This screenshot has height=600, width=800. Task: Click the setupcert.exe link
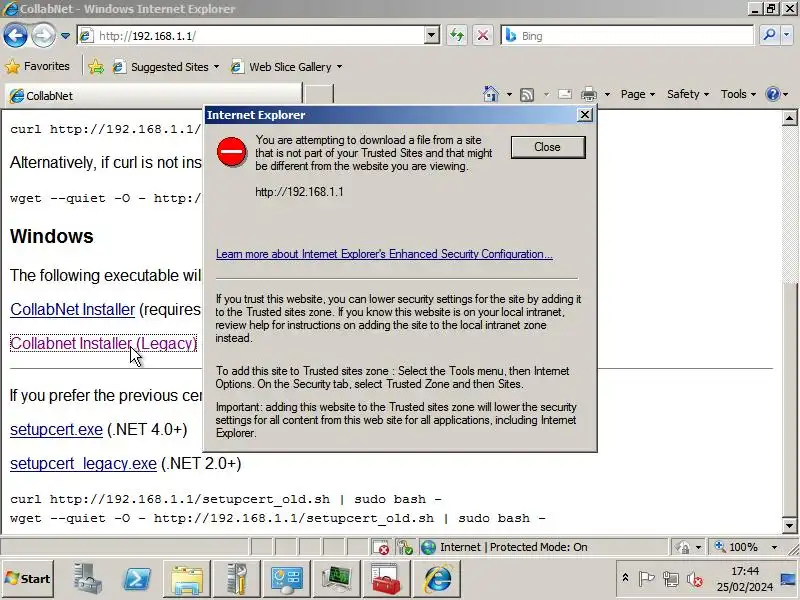click(57, 429)
